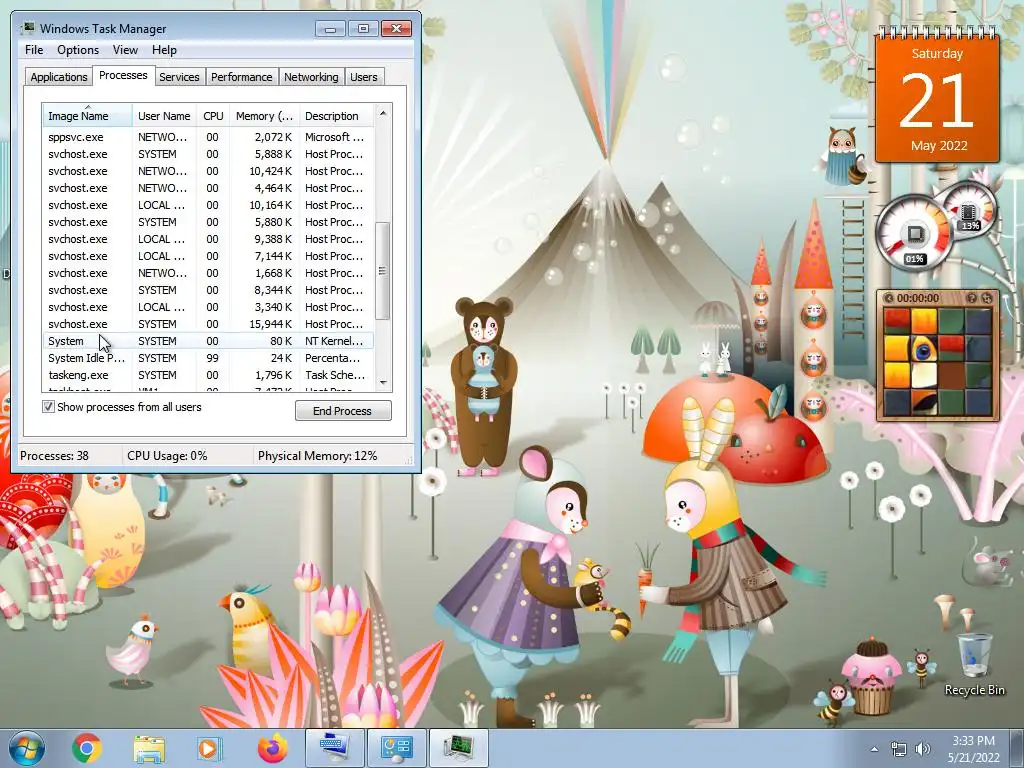This screenshot has width=1024, height=768.
Task: Switch to the Users tab
Action: point(364,76)
